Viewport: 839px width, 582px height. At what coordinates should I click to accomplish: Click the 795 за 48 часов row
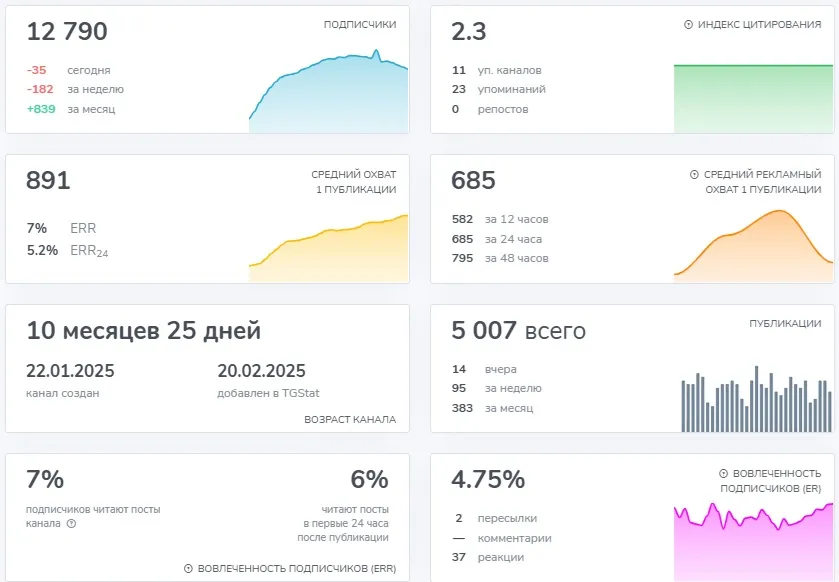coord(500,258)
